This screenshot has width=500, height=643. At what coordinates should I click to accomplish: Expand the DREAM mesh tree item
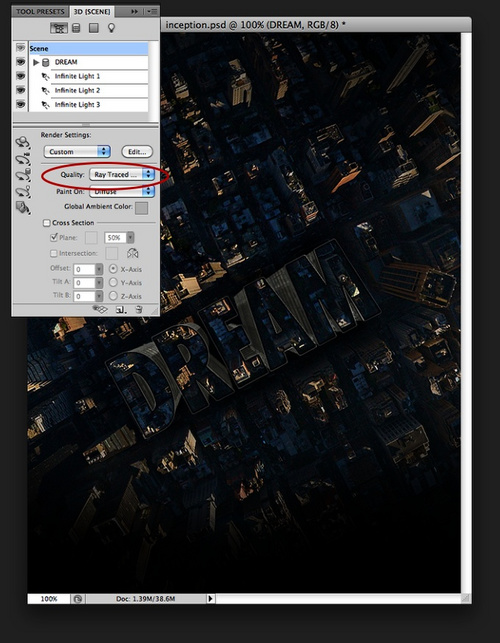click(36, 62)
